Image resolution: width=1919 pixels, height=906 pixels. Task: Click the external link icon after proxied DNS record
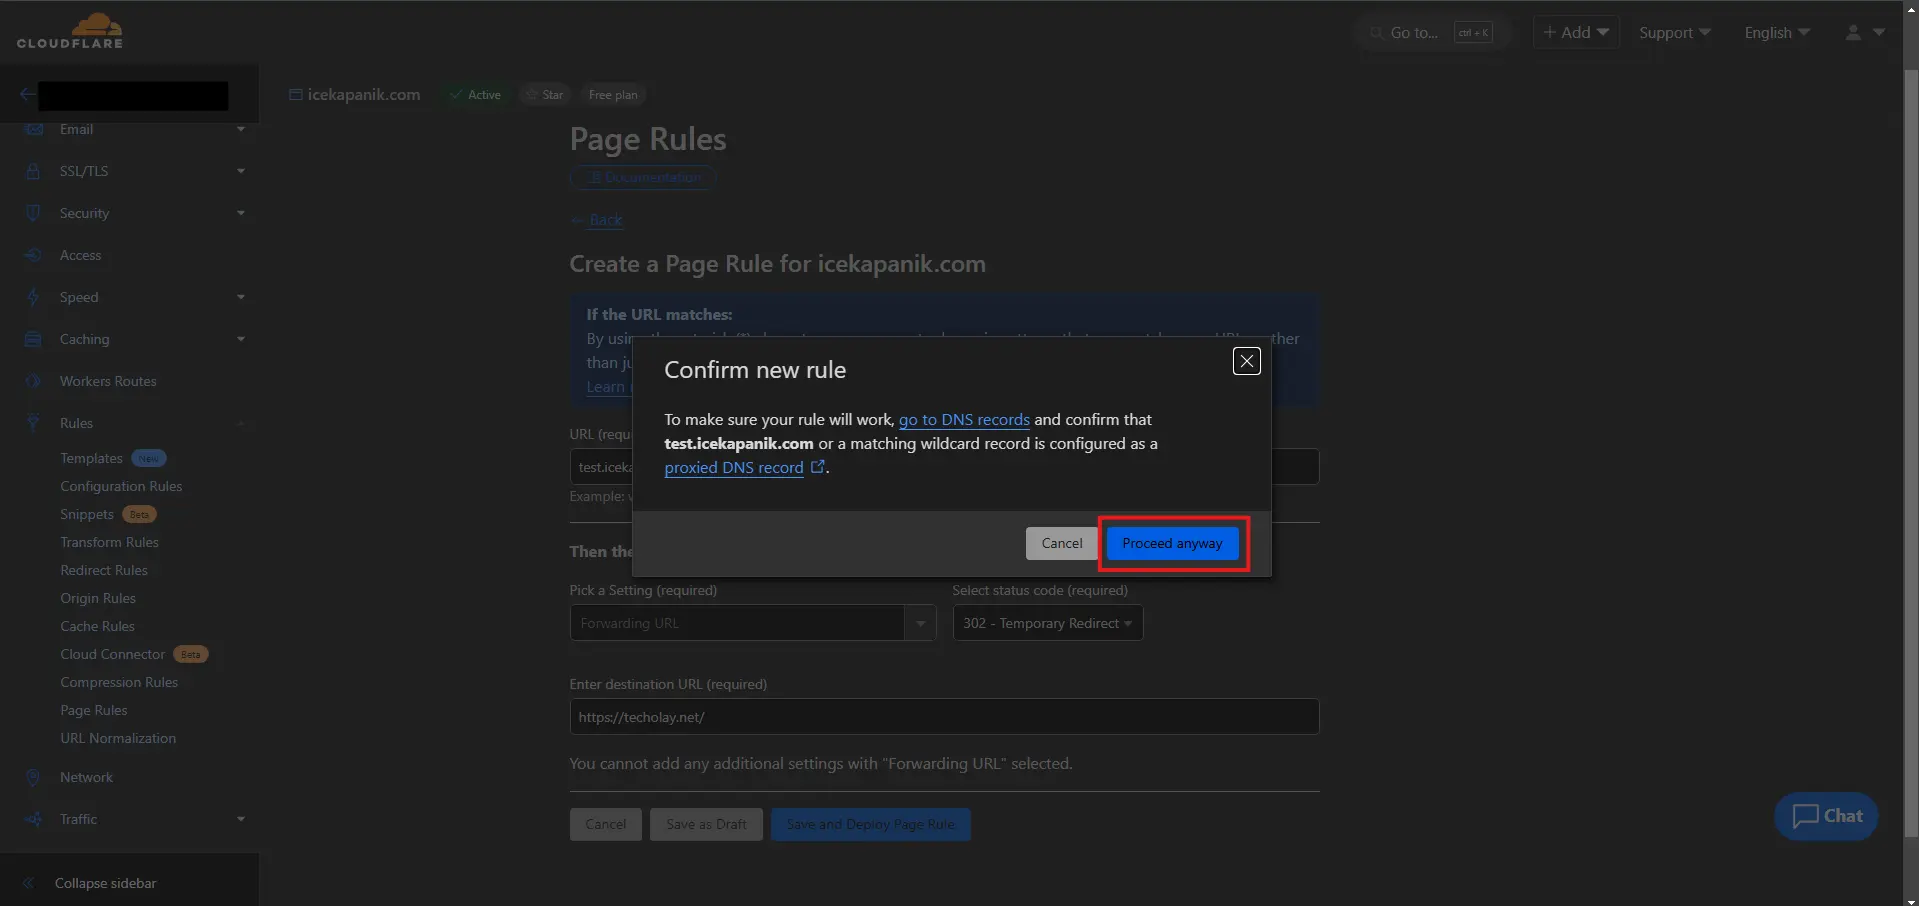(x=817, y=466)
